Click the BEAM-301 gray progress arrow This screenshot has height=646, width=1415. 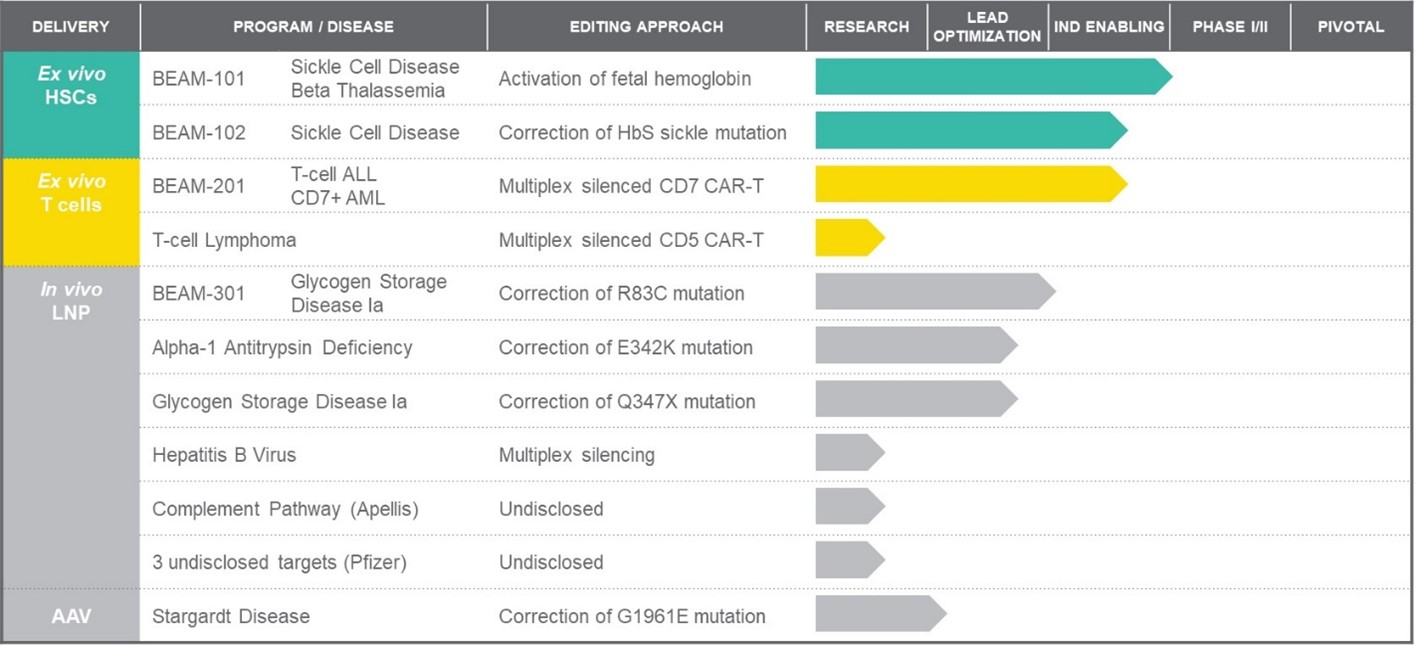935,291
